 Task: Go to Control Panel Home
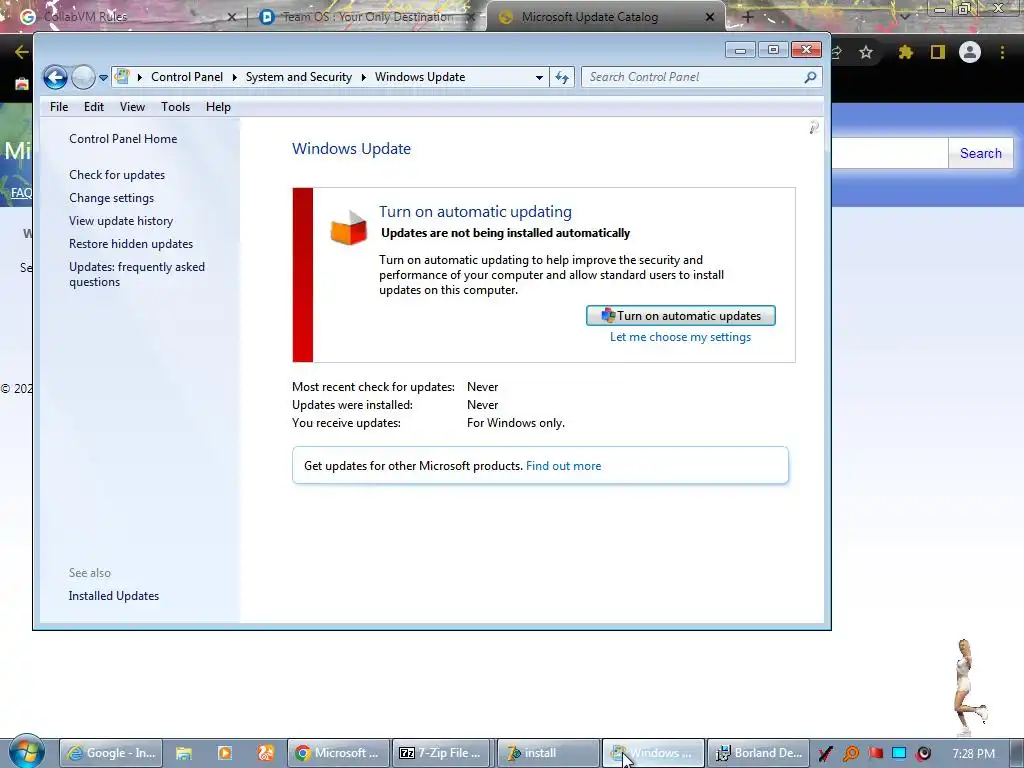pyautogui.click(x=123, y=138)
